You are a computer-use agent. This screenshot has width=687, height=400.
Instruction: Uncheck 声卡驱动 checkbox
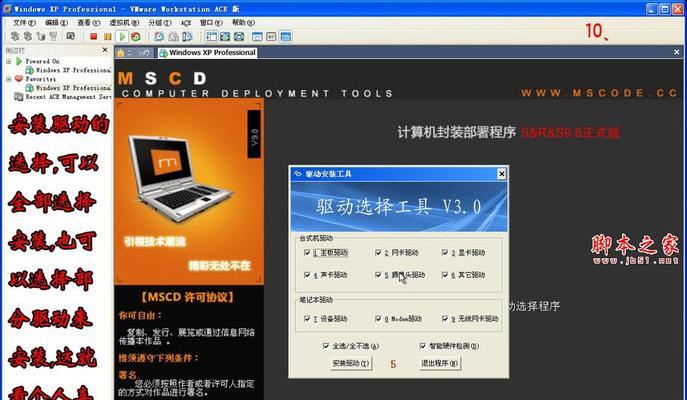click(307, 275)
